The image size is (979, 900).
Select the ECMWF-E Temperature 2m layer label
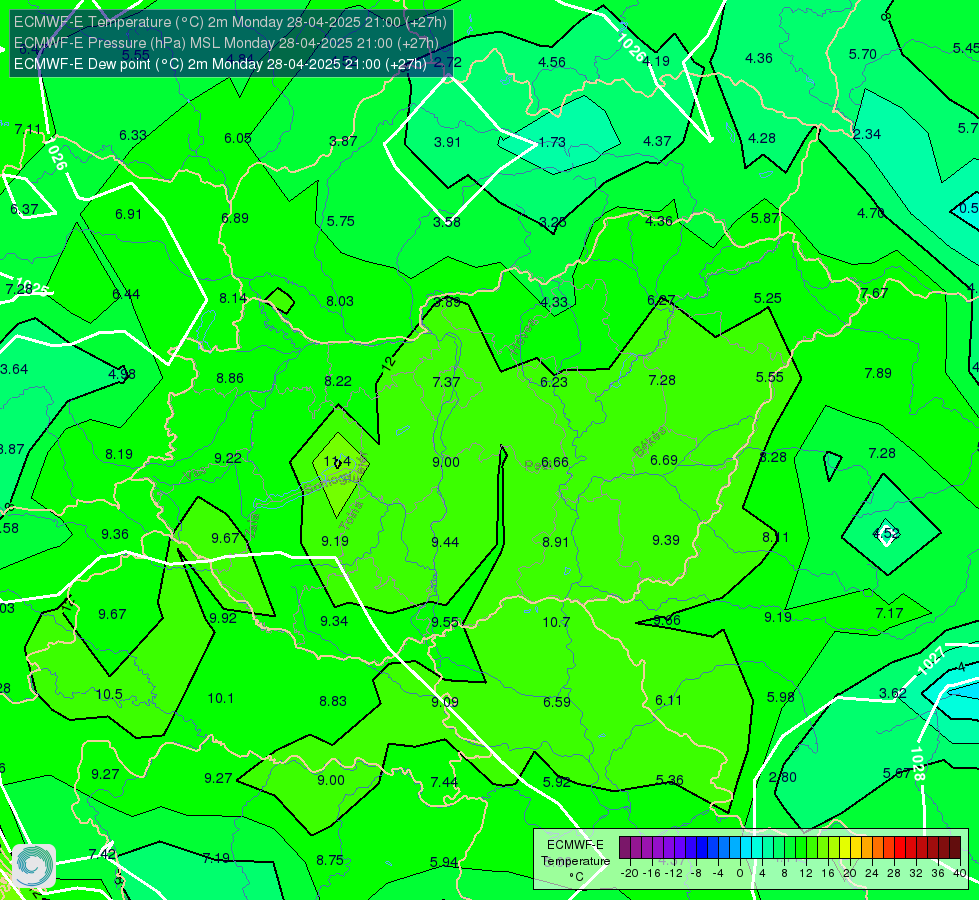pyautogui.click(x=230, y=22)
